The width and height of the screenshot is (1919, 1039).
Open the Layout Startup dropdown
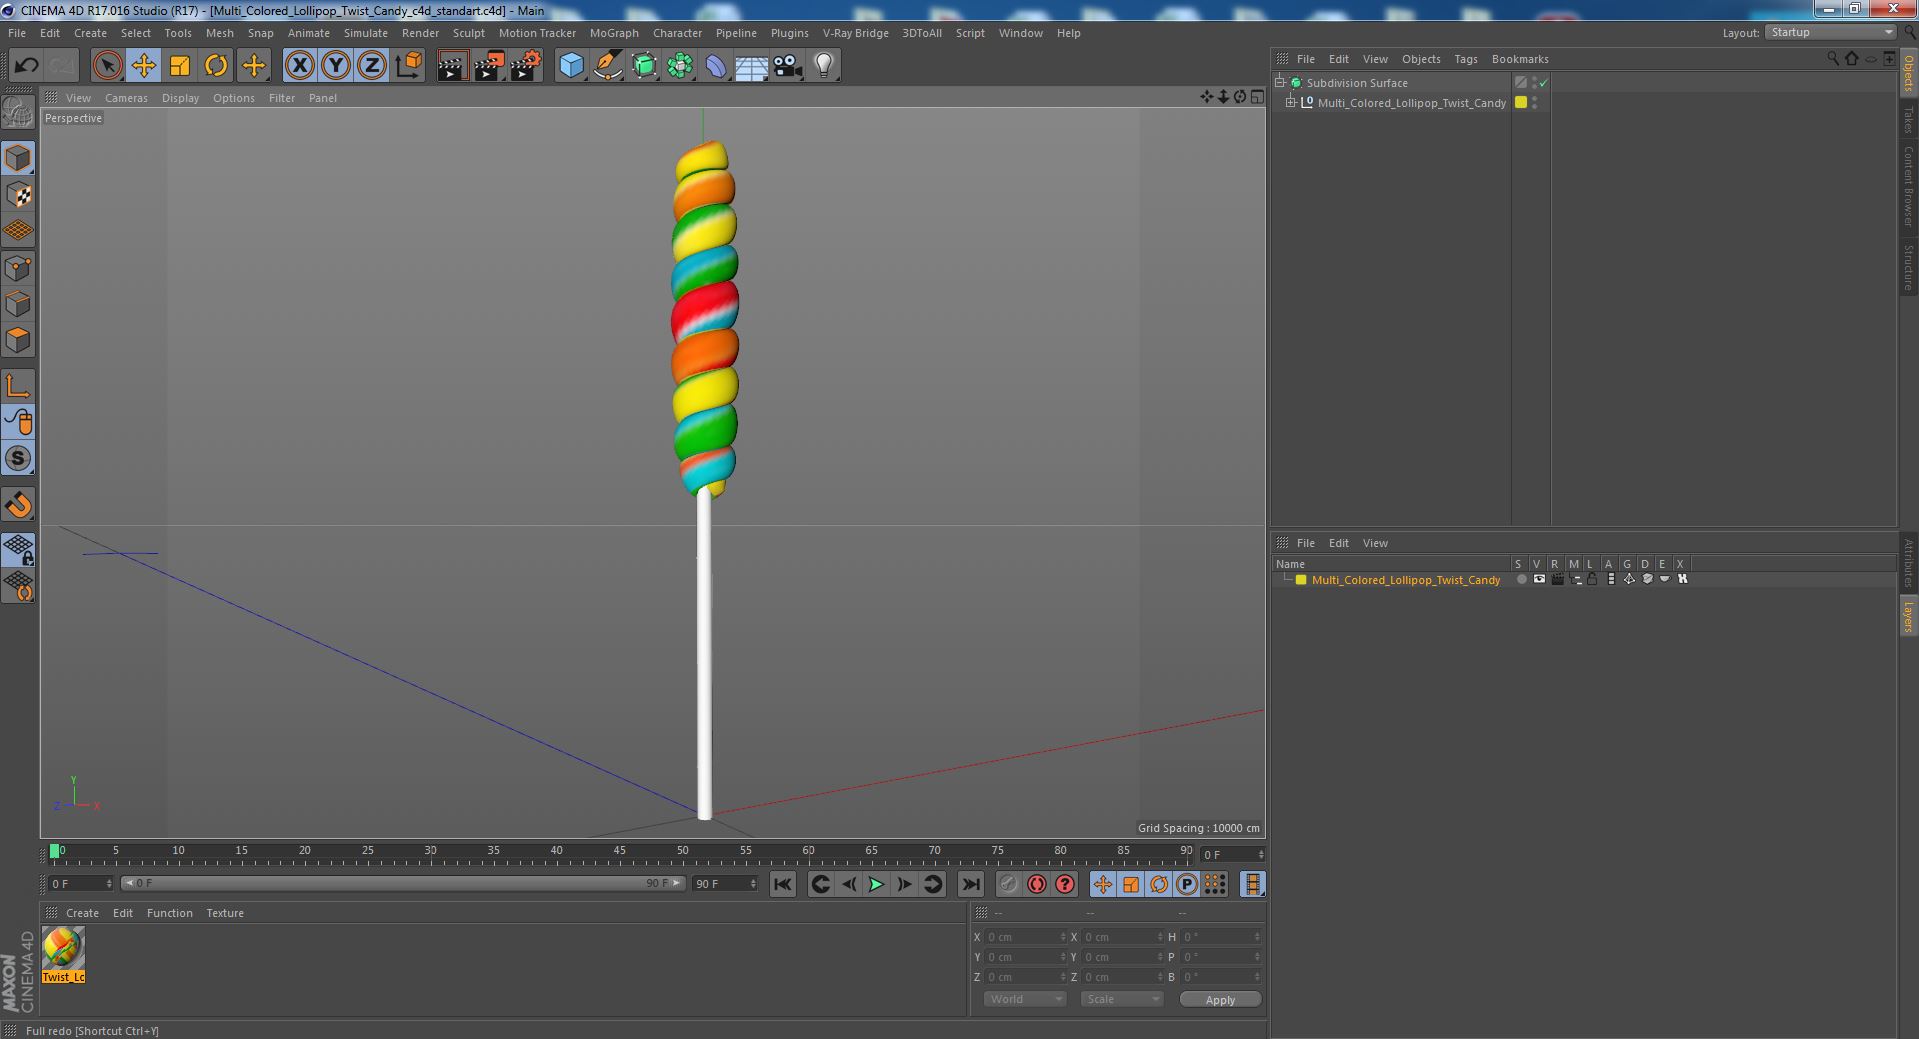[1830, 33]
